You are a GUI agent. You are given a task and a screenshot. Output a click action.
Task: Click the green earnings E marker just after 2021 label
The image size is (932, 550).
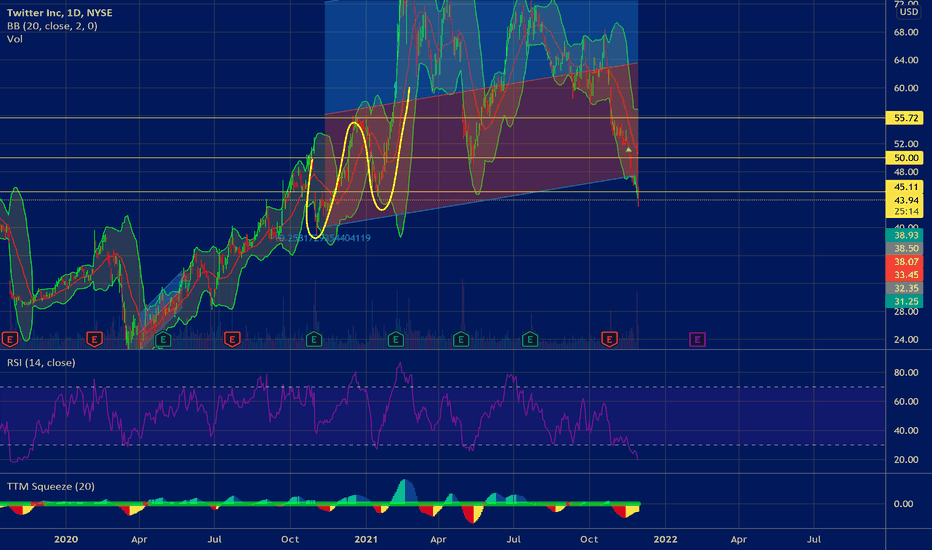click(395, 340)
